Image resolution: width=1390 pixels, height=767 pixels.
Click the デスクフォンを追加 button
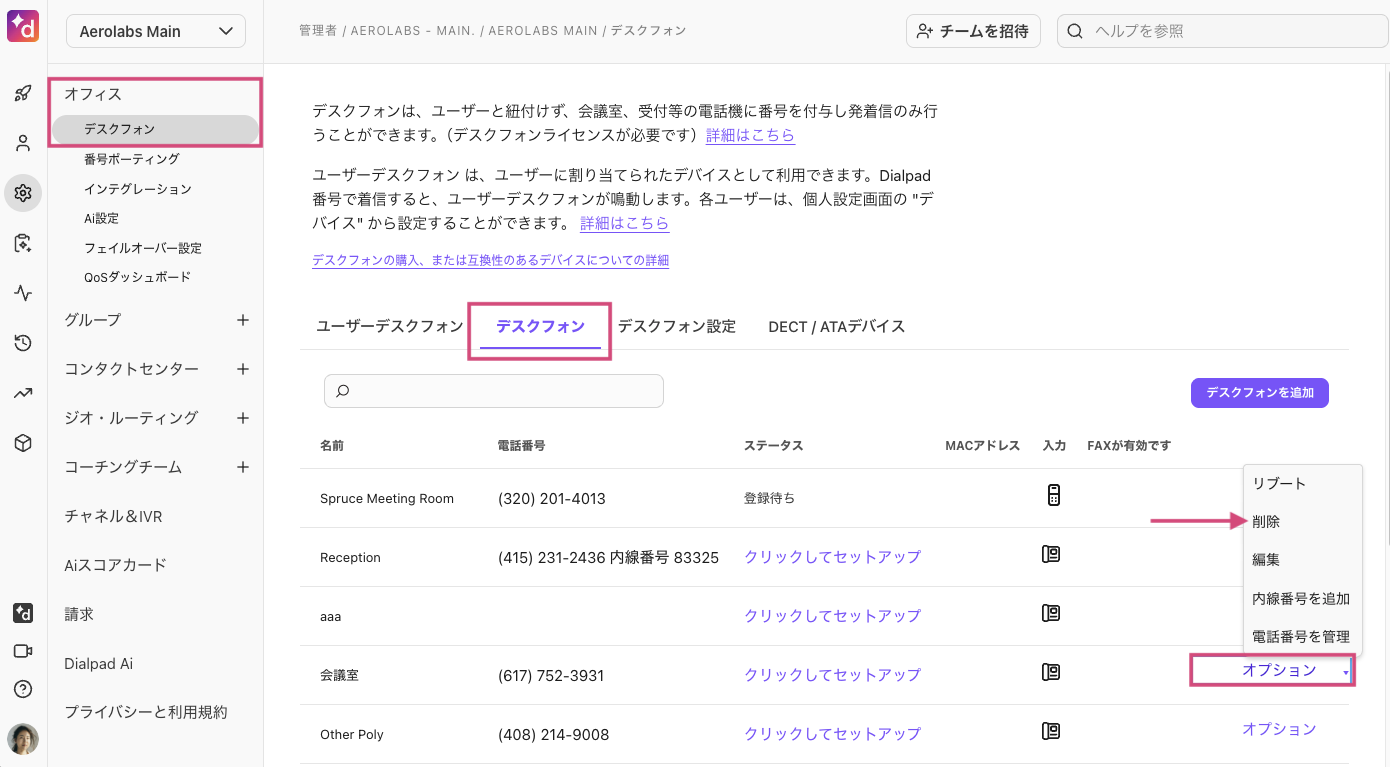coord(1260,393)
